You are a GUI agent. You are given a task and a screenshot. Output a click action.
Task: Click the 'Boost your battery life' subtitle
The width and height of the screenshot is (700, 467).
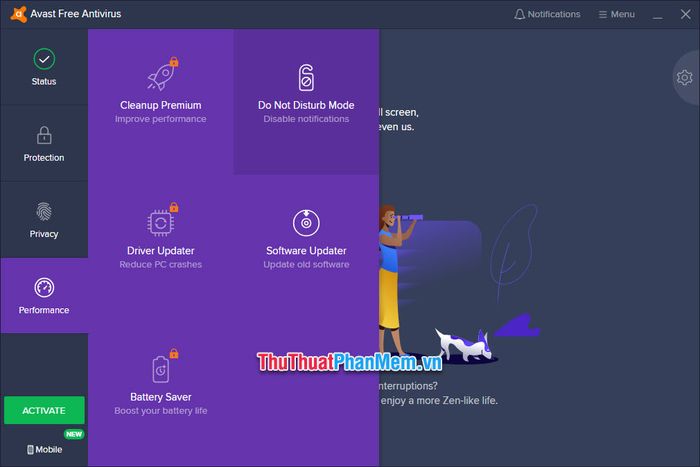pos(161,411)
